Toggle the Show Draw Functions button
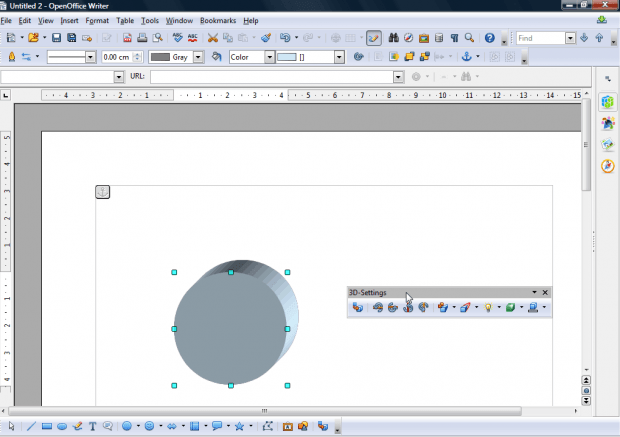 pos(373,38)
